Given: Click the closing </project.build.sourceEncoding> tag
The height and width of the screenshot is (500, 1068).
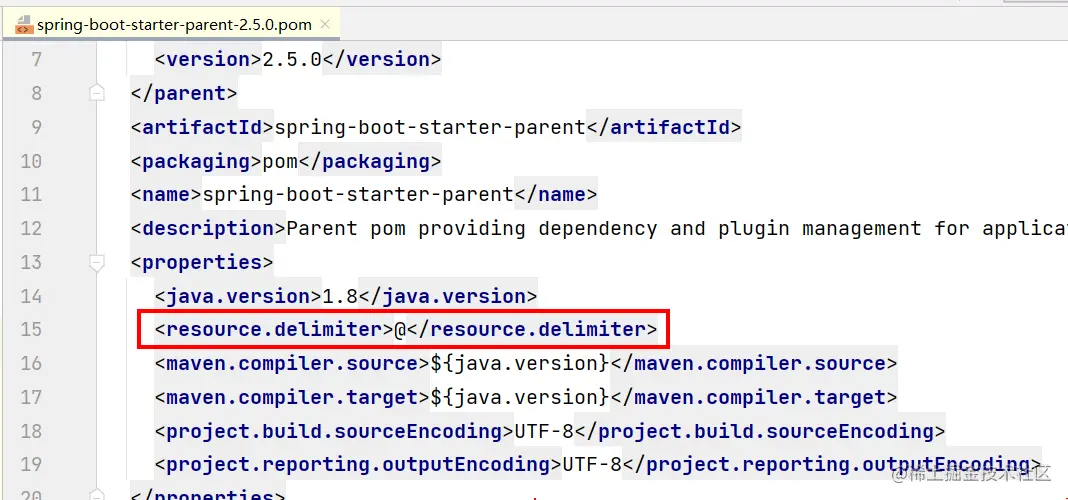Looking at the screenshot, I should coord(759,431).
